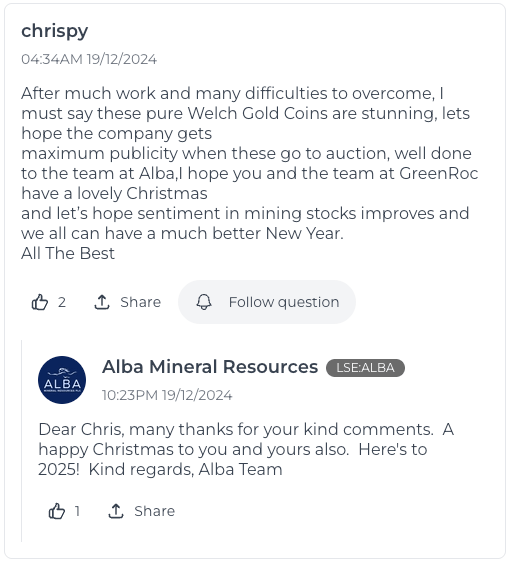Open the chrispy user profile name

click(55, 31)
